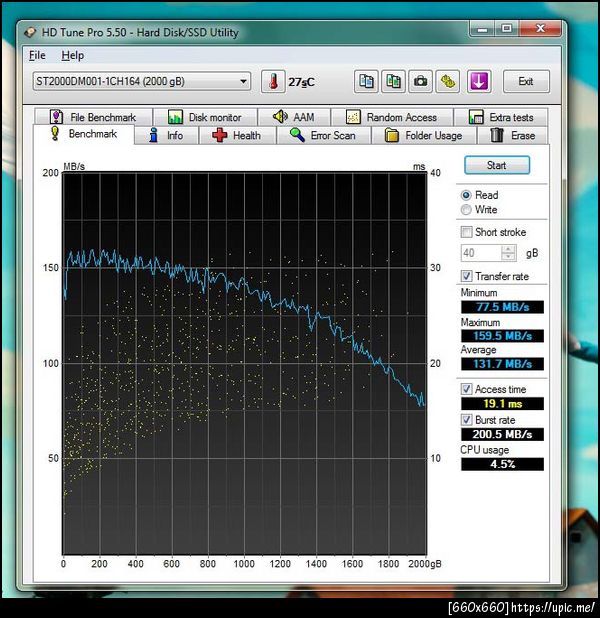Click the Minimum 77.5 MB/s value
The height and width of the screenshot is (618, 600).
[x=502, y=307]
